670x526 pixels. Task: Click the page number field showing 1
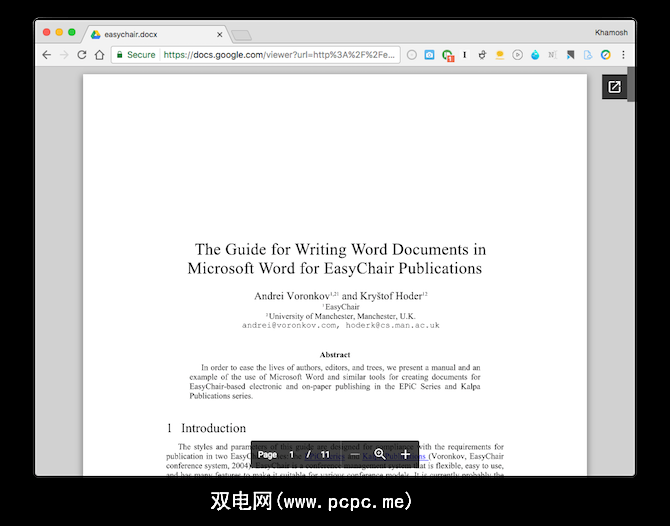[x=291, y=455]
